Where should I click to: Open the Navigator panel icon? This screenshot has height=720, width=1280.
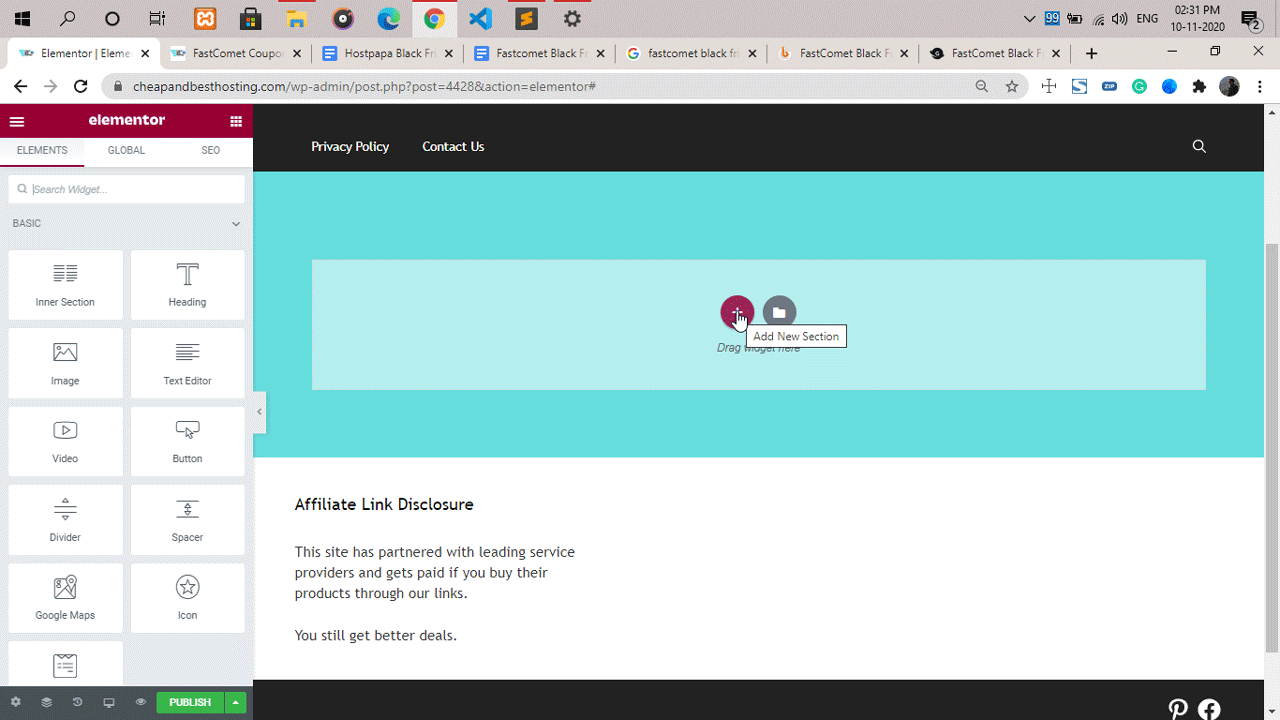(46, 702)
